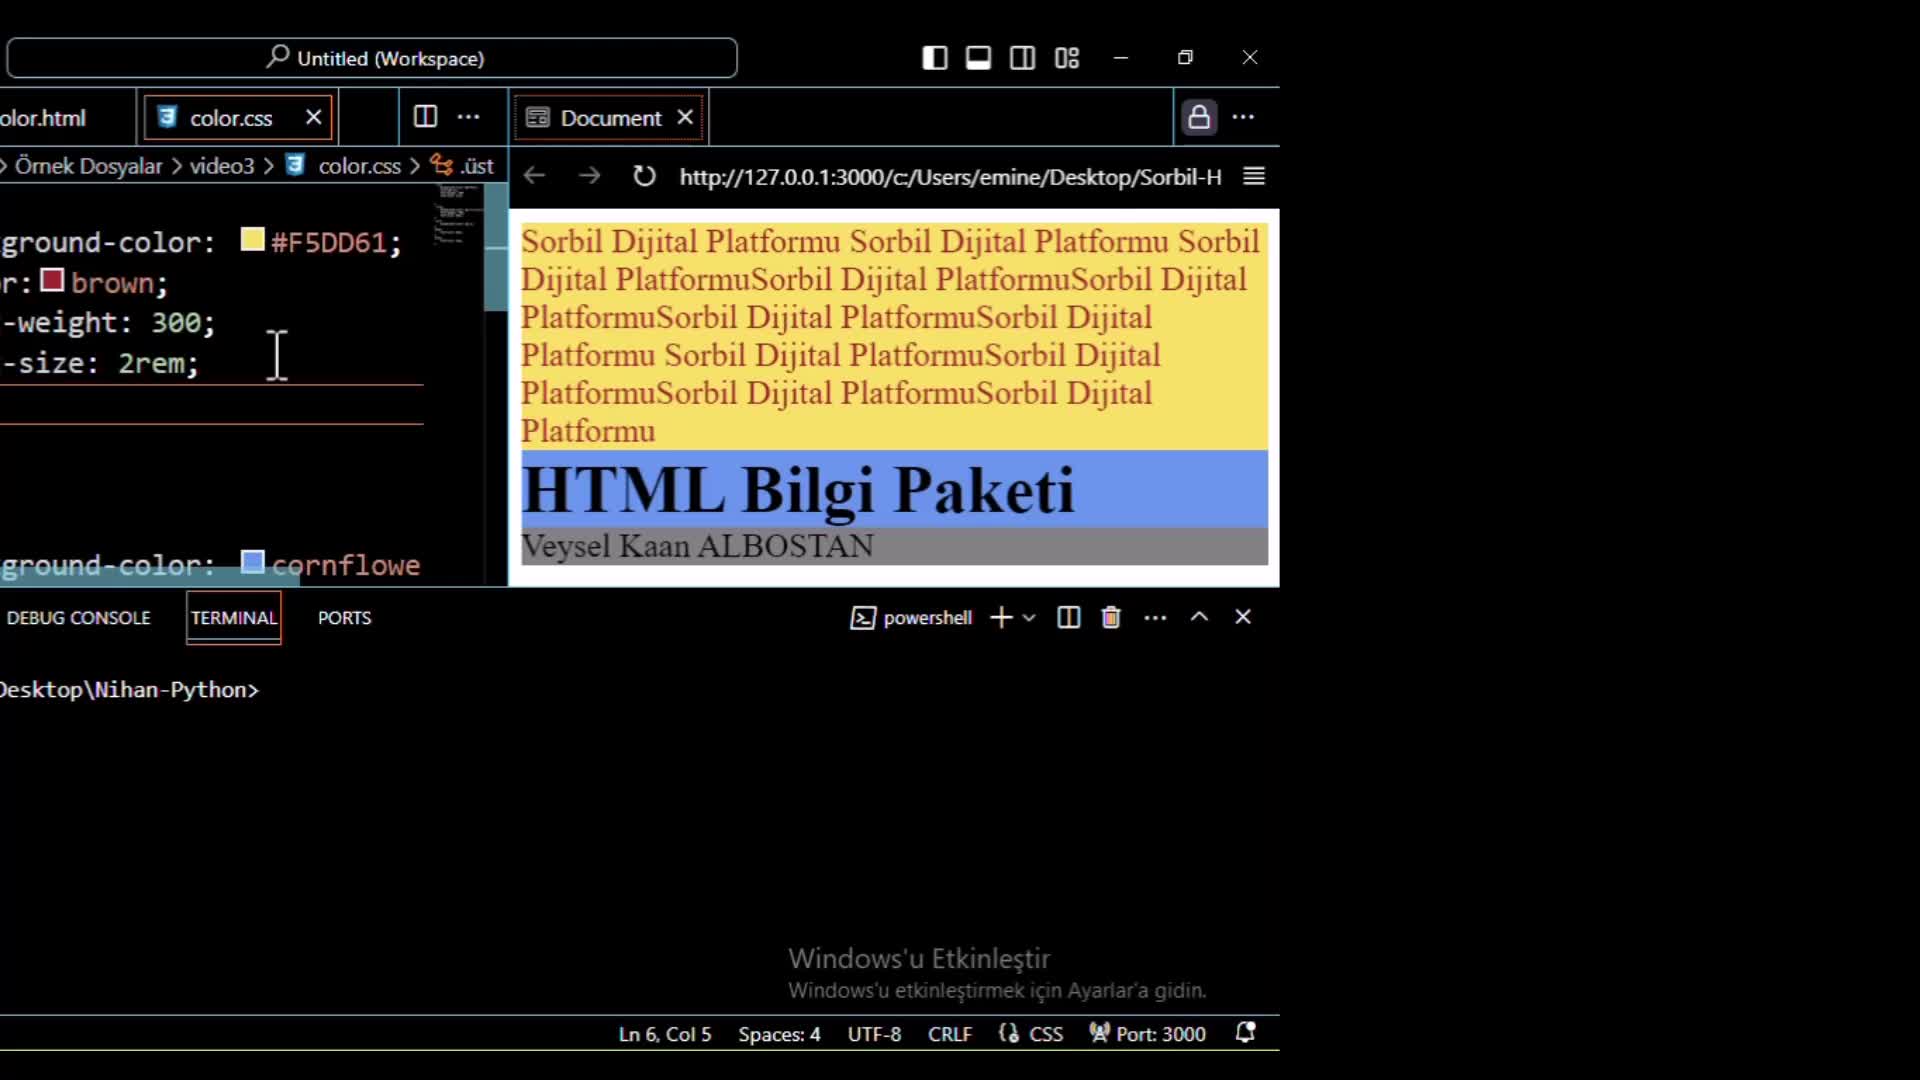Select encoding via UTF-8 status item

[874, 1034]
